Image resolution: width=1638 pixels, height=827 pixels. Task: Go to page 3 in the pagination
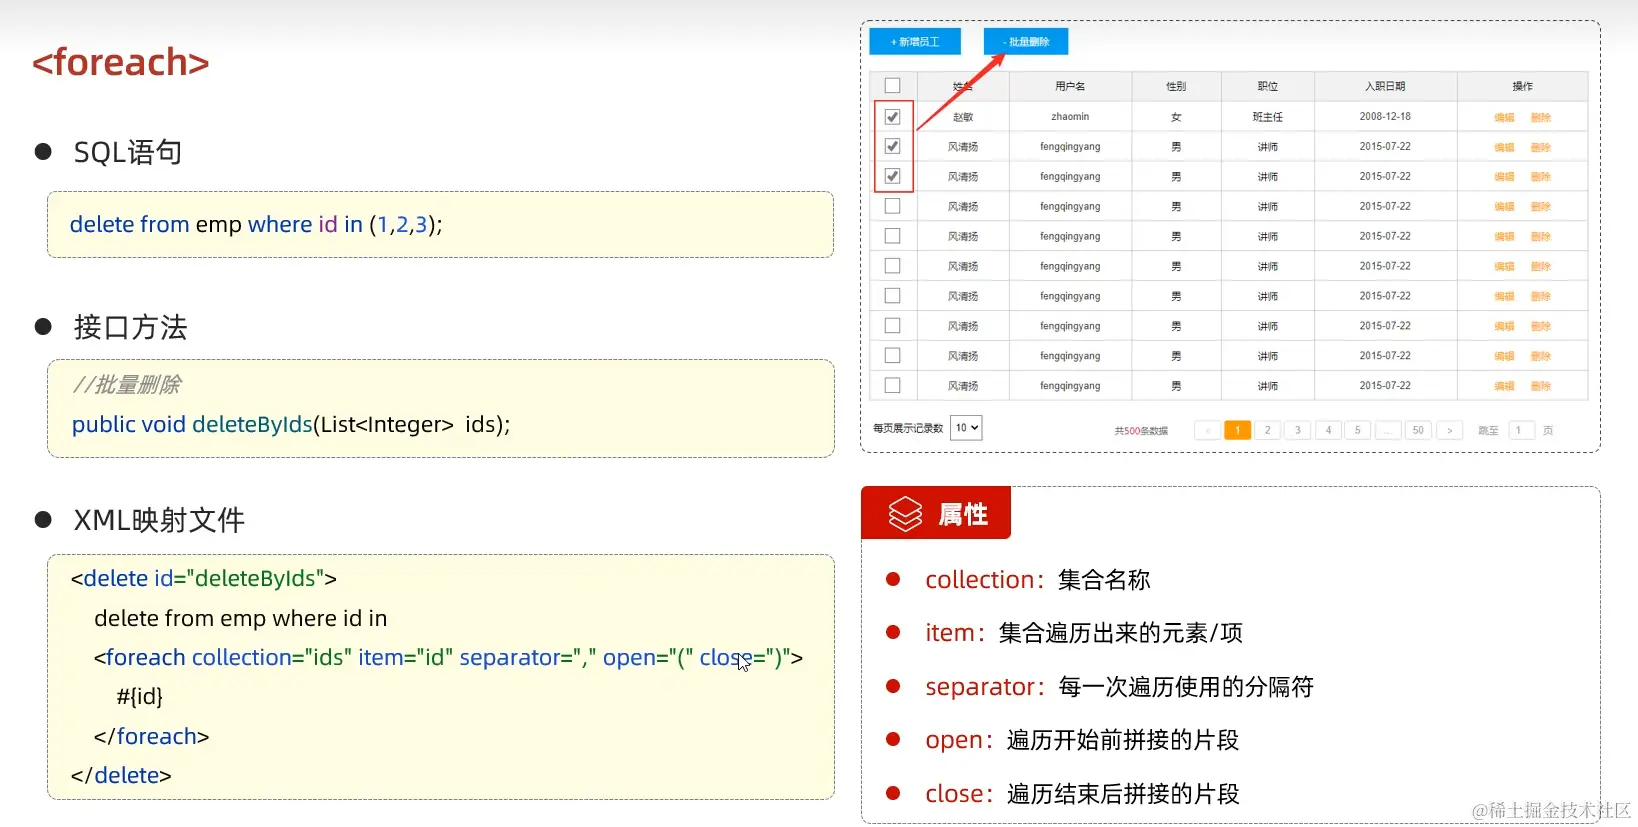[1298, 430]
